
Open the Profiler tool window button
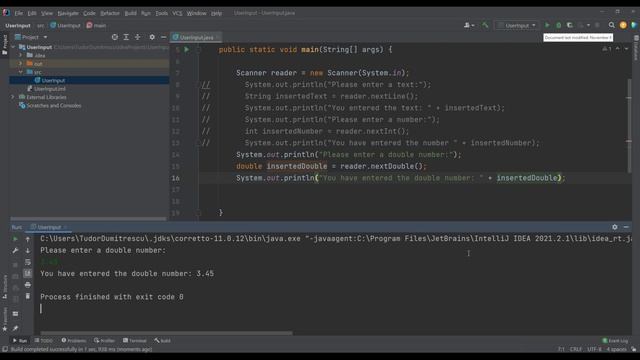(x=104, y=340)
